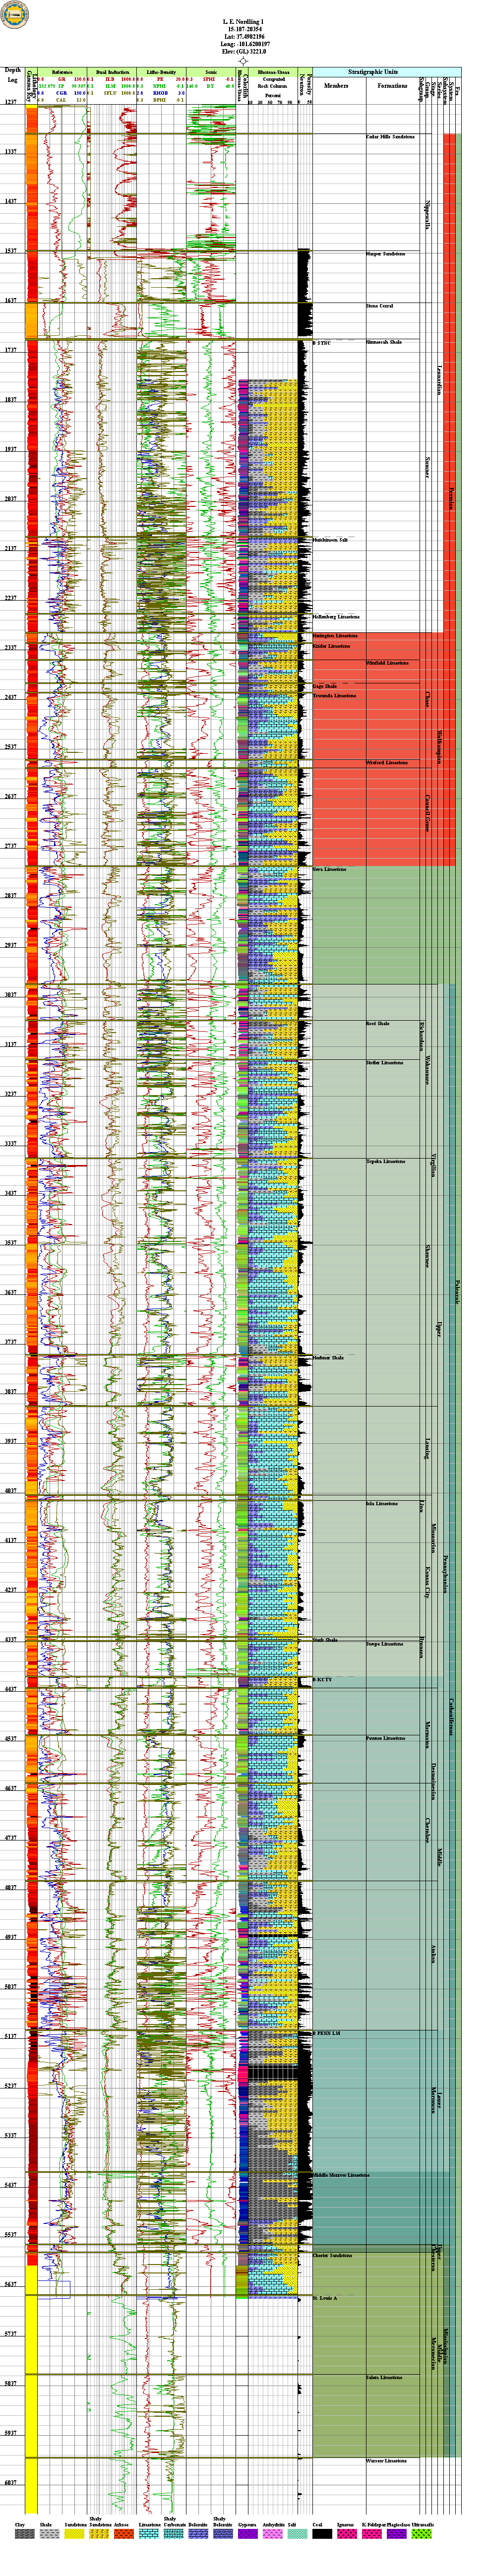Viewport: 486px width, 2576px height.
Task: Click the 3037 depth label
Action: pos(12,995)
